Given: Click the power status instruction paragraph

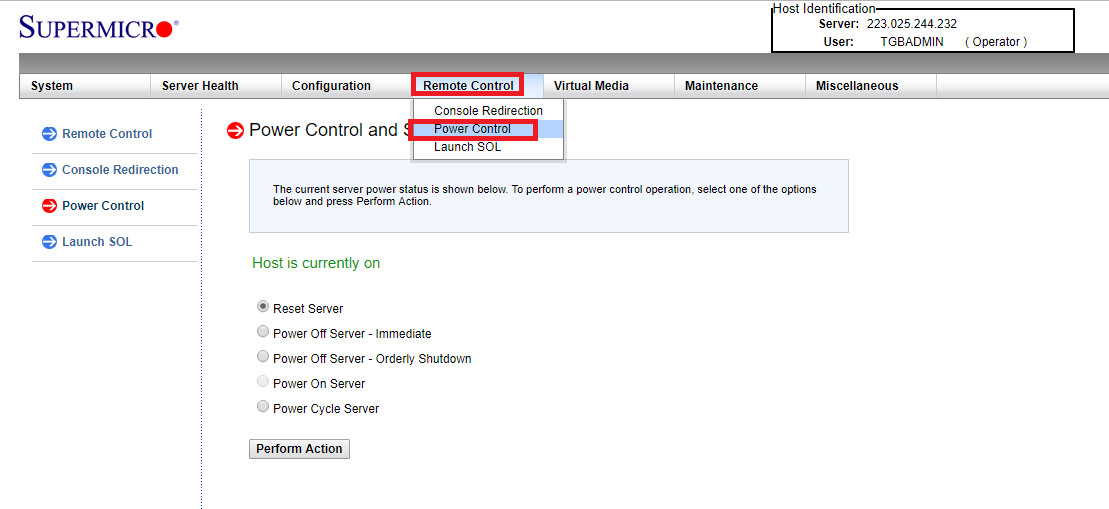Looking at the screenshot, I should [545, 195].
